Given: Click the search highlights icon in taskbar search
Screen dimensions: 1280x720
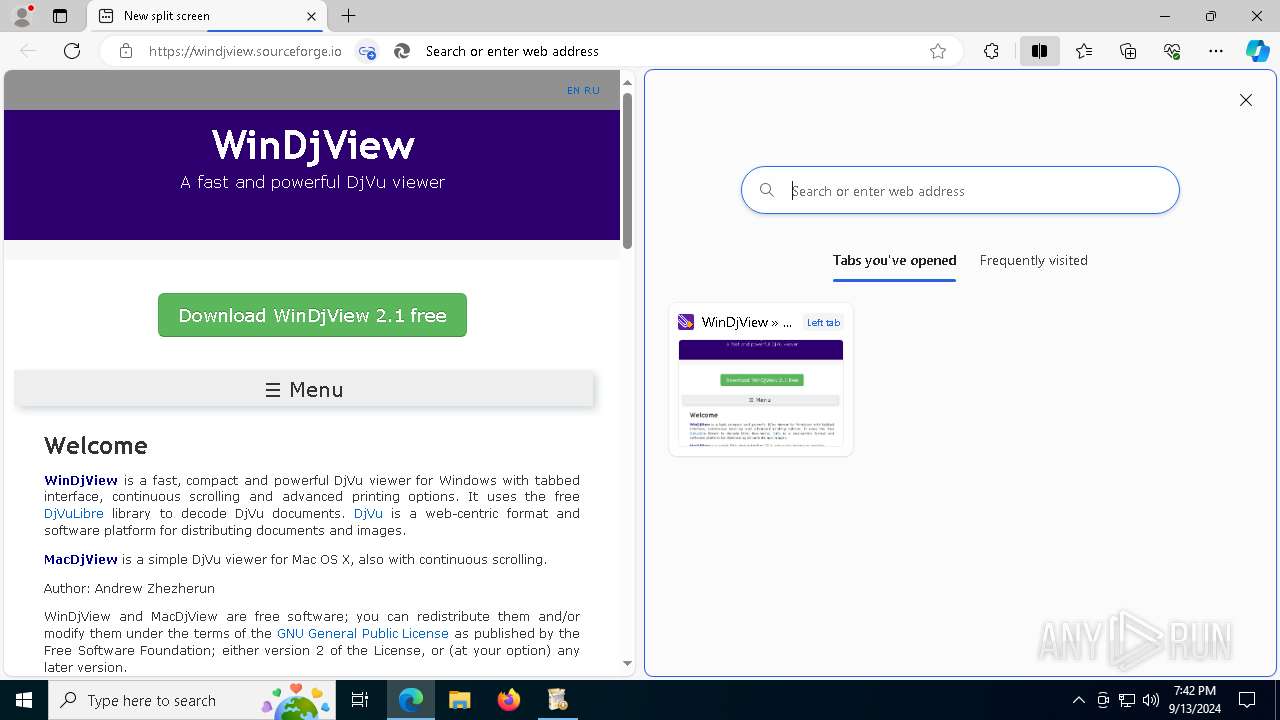Looking at the screenshot, I should coord(296,700).
